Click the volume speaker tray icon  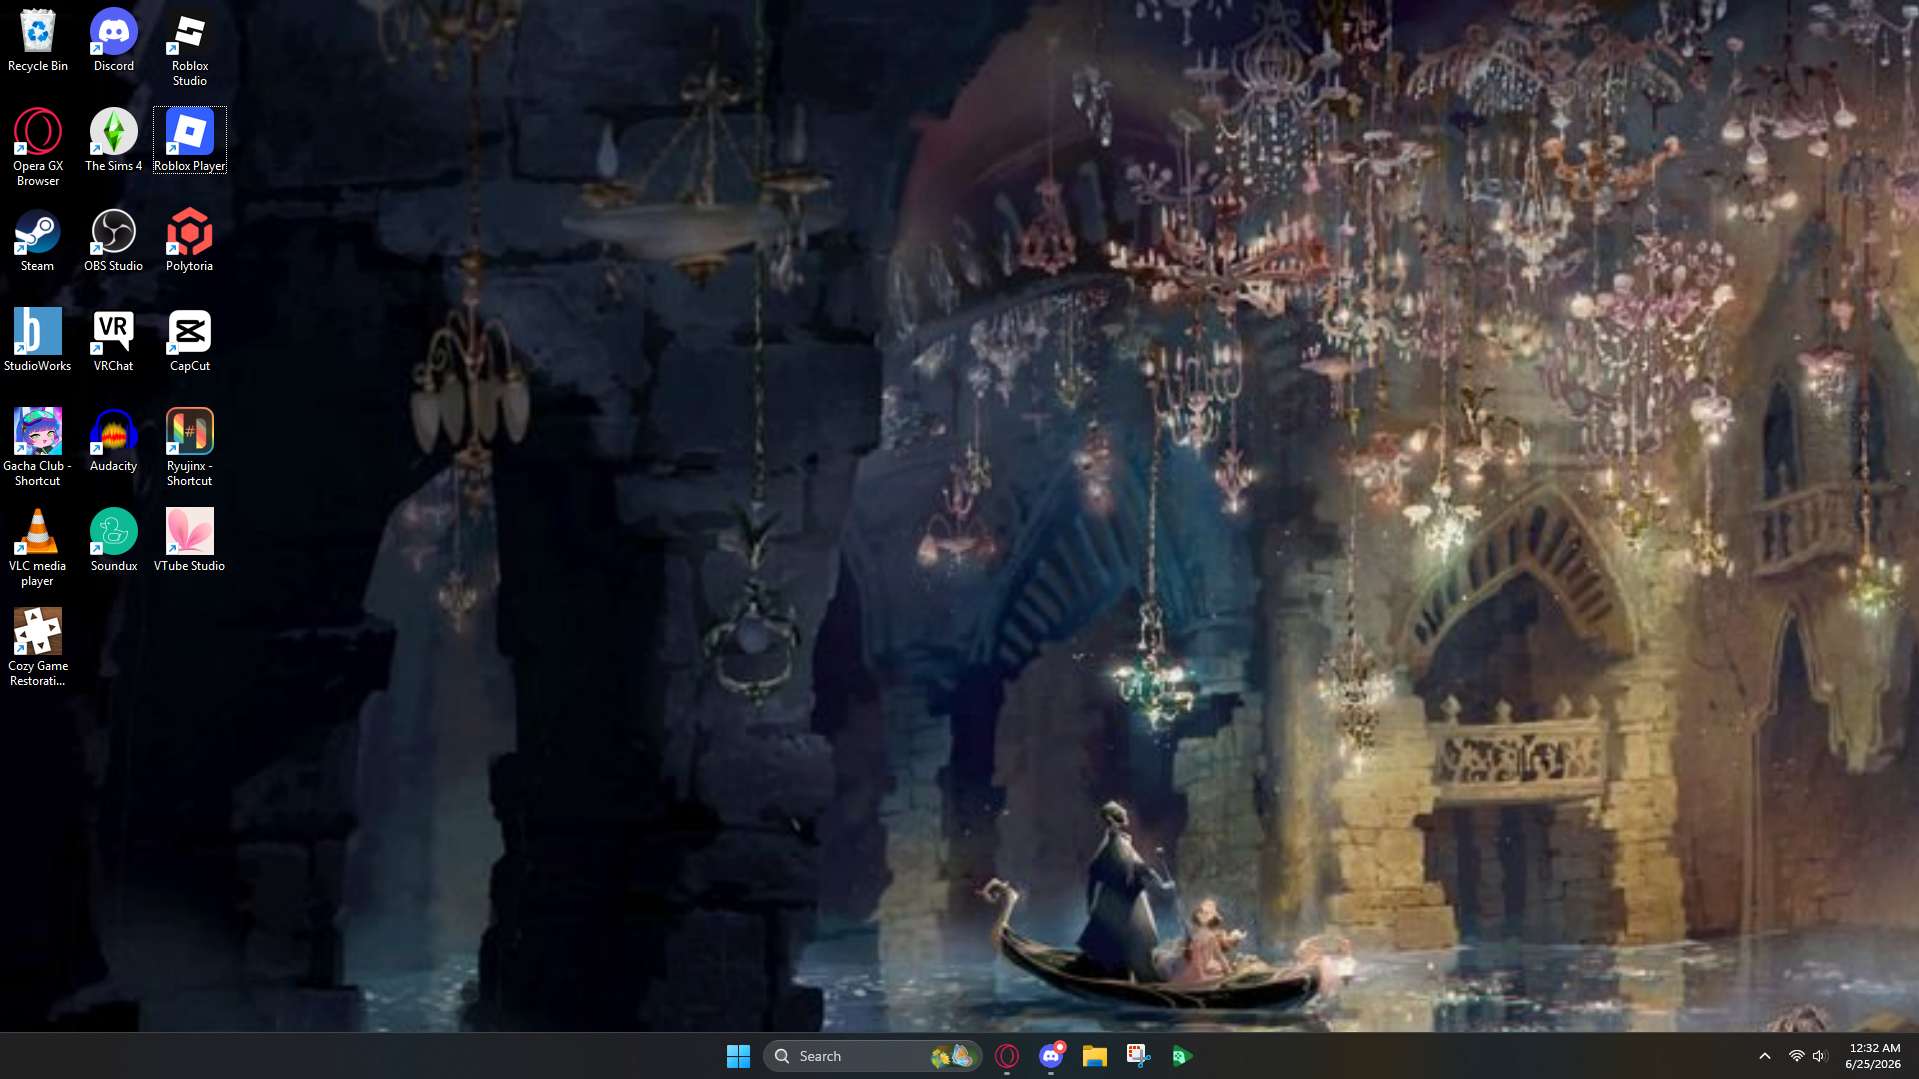[x=1819, y=1056]
